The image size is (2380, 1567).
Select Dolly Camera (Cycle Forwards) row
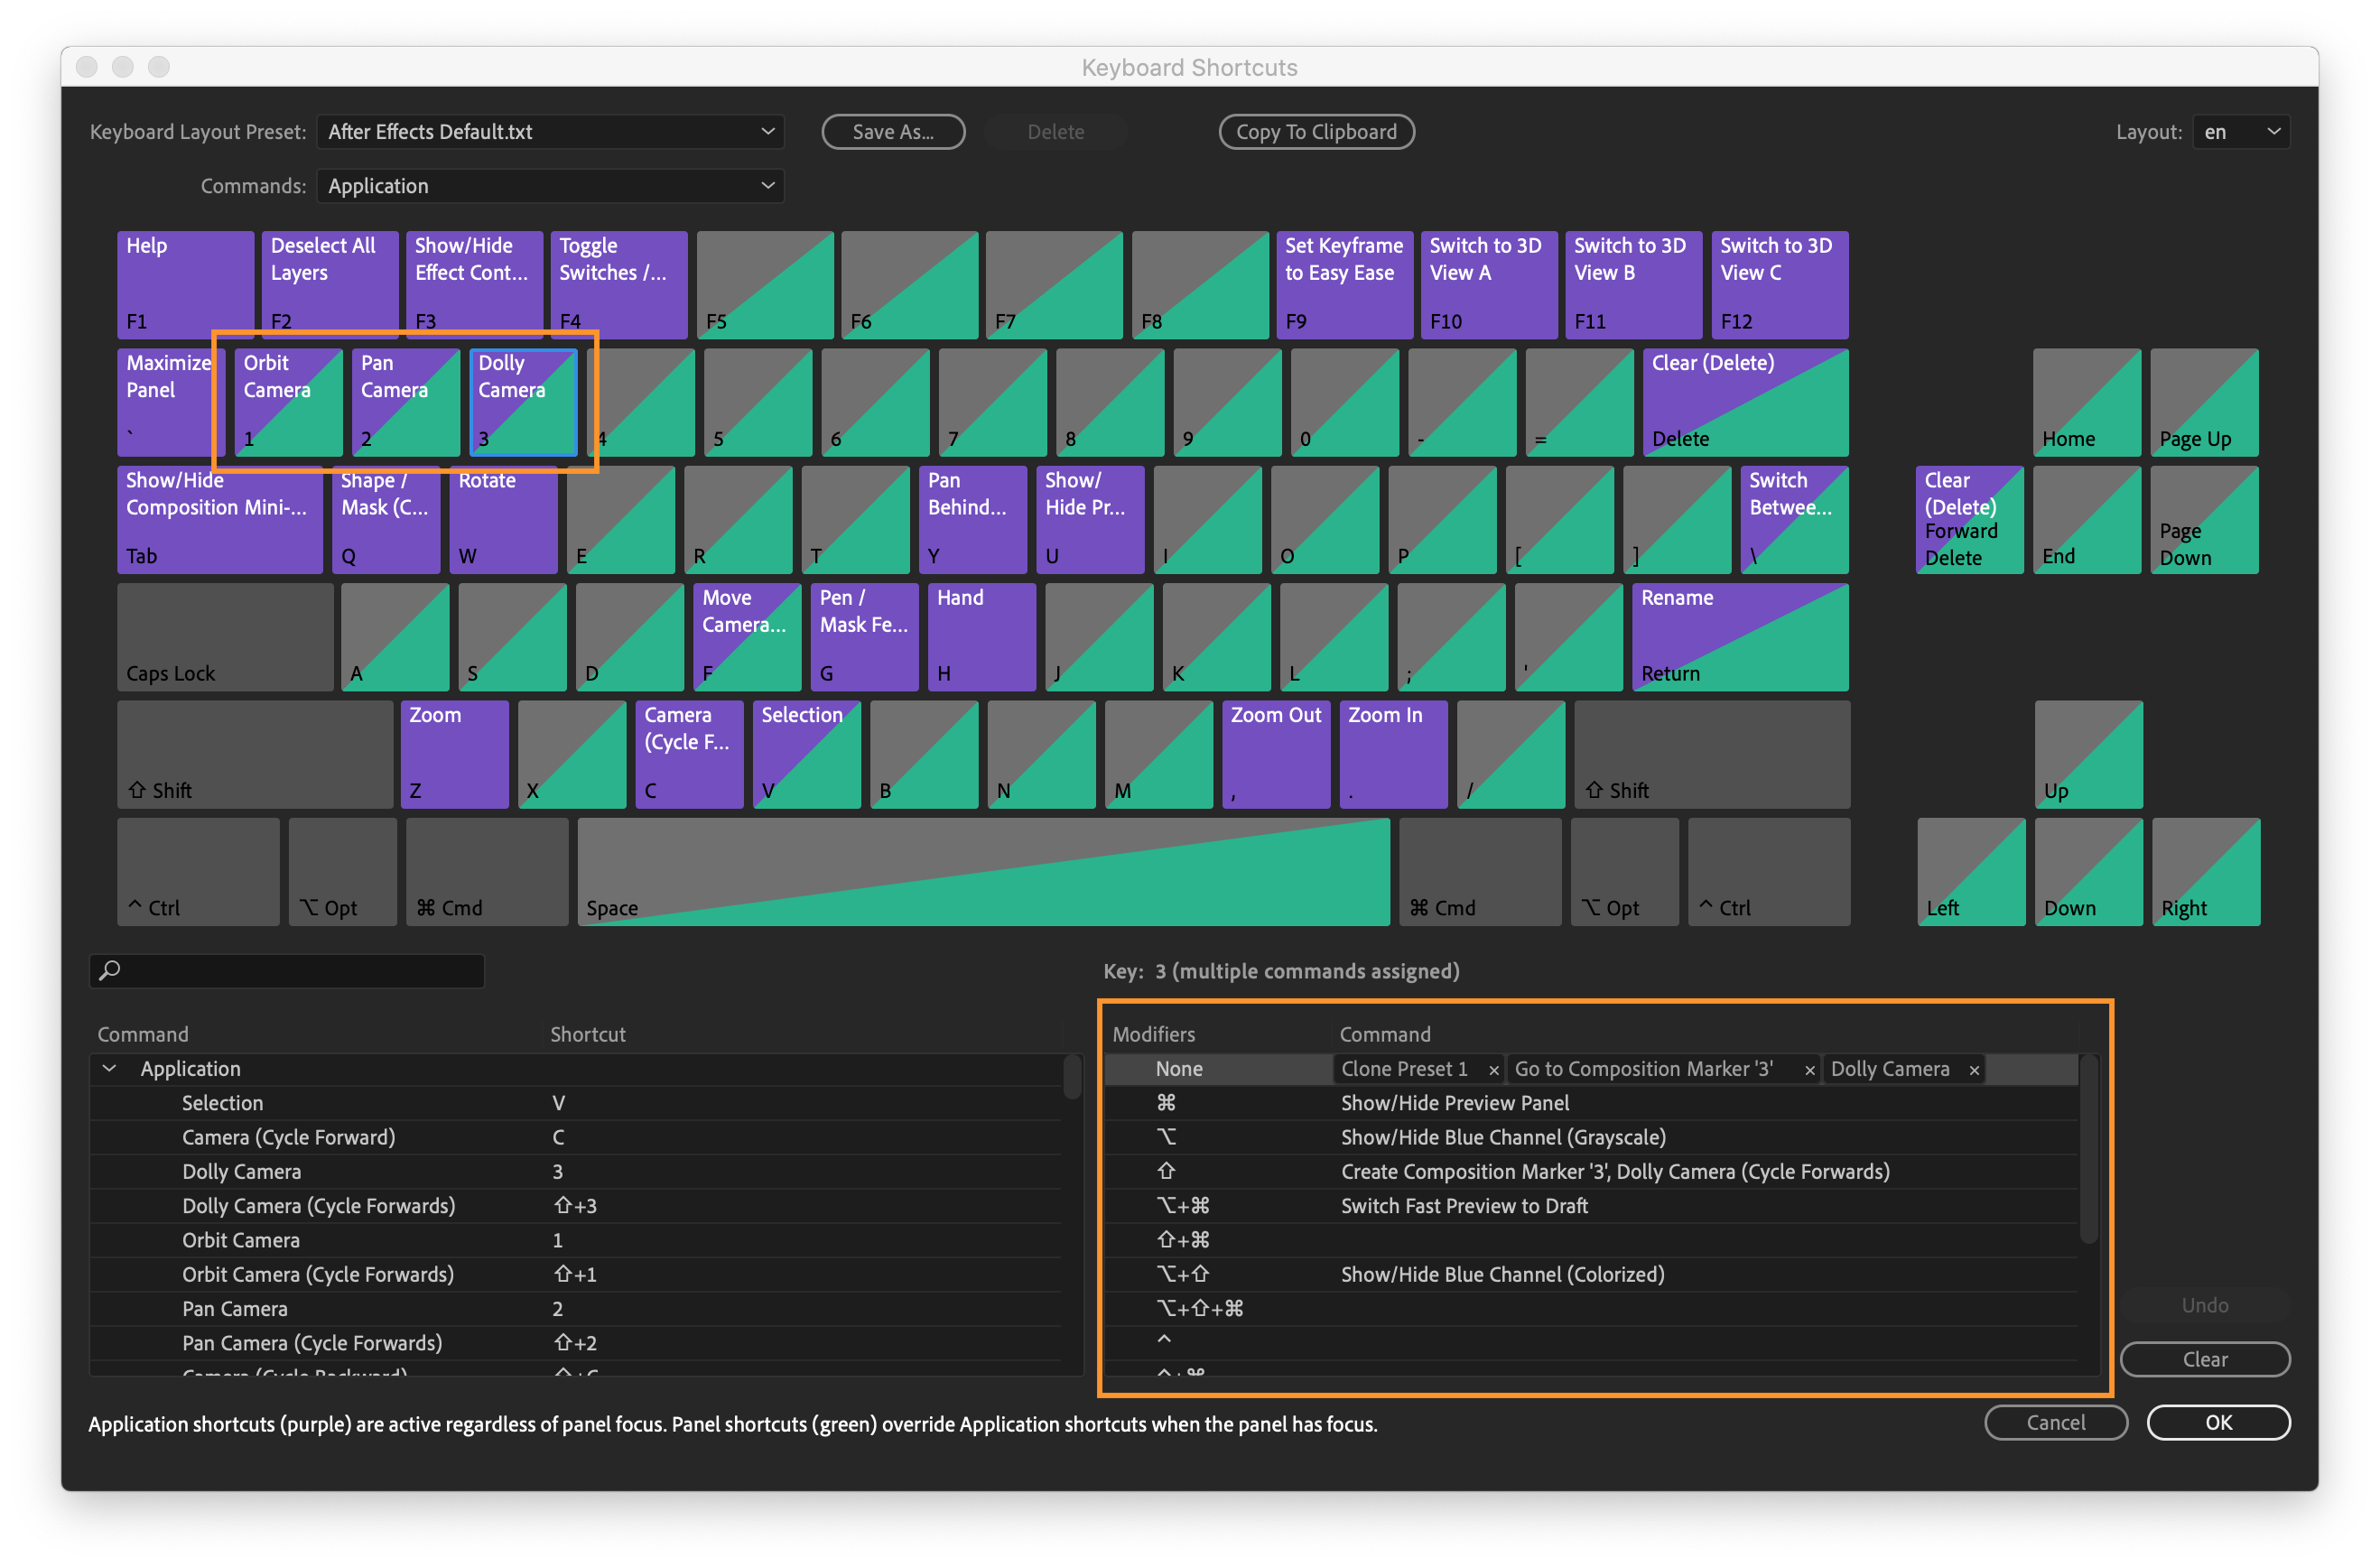pos(318,1206)
